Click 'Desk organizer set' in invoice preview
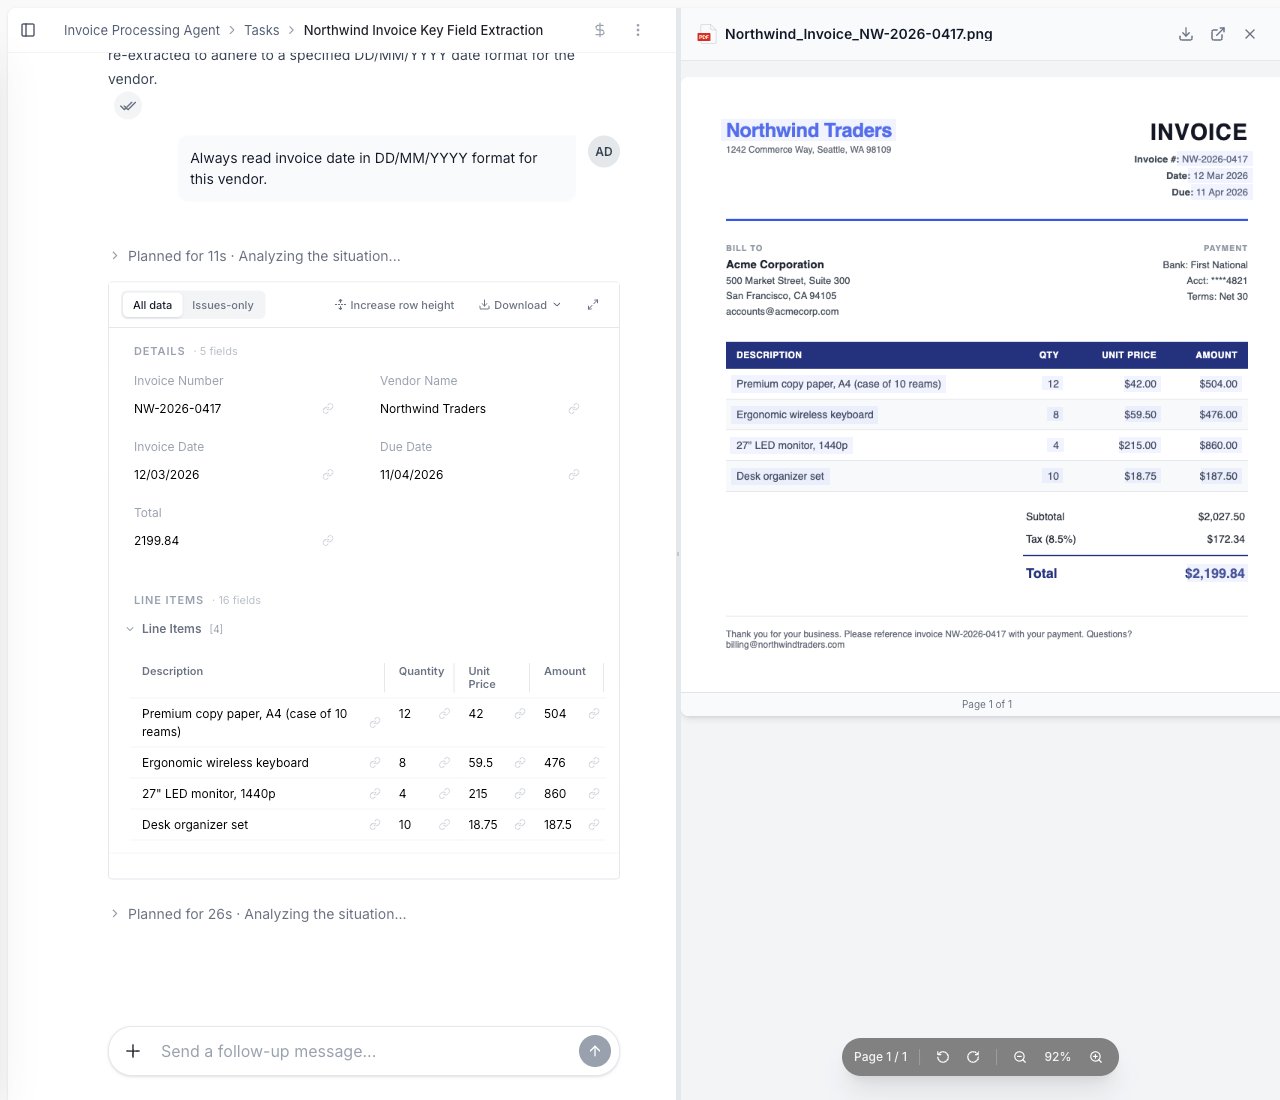 780,476
